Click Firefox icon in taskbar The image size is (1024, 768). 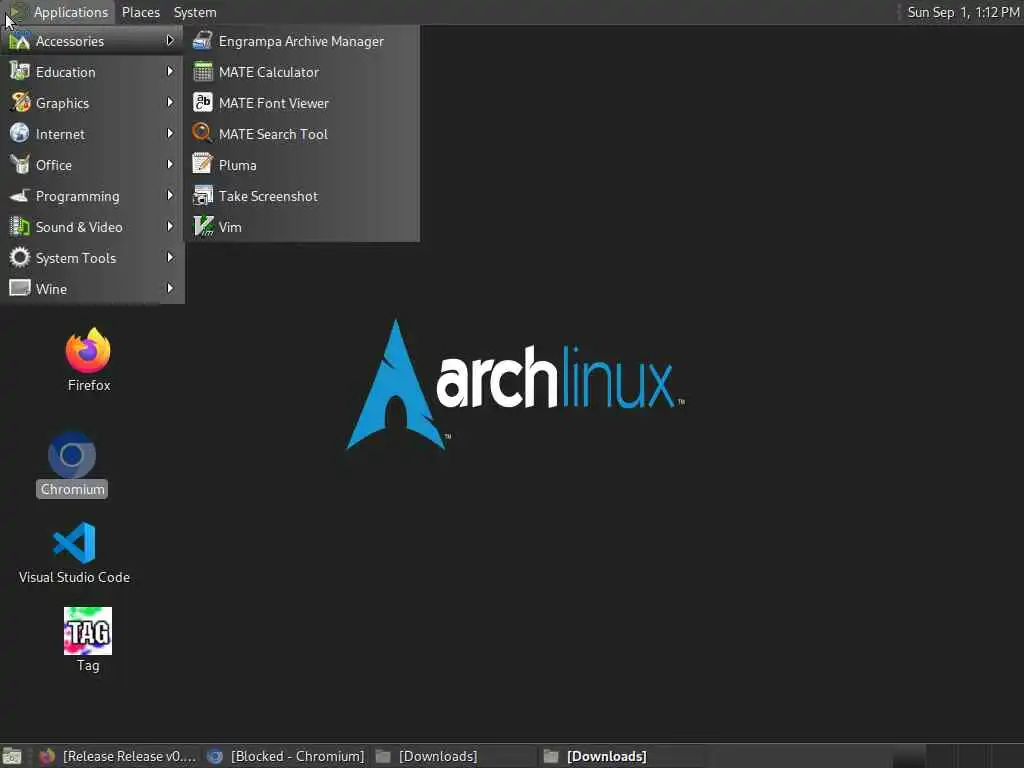(x=46, y=756)
